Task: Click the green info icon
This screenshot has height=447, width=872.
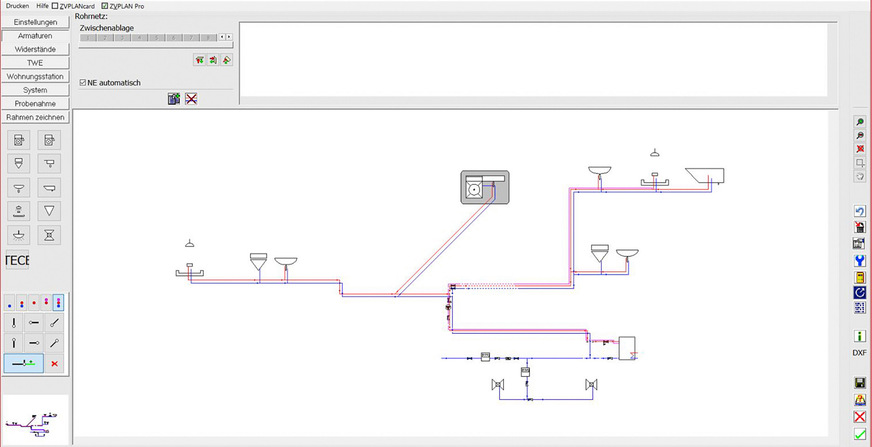Action: click(x=859, y=336)
